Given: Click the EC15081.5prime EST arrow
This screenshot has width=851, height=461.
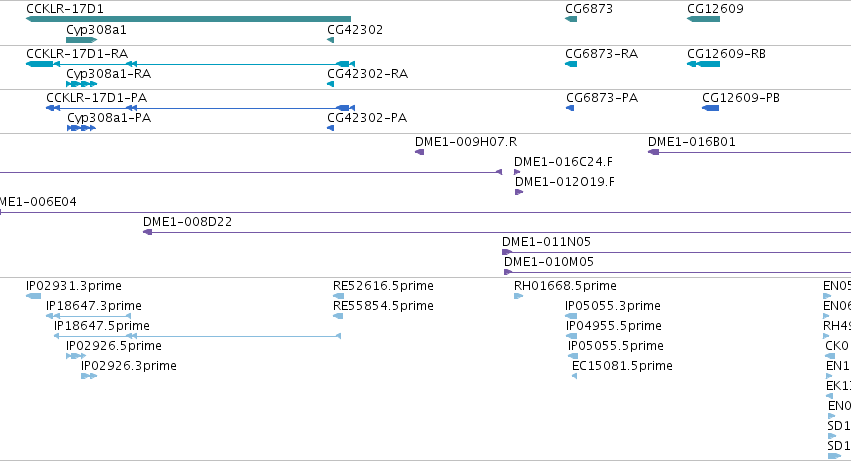Looking at the screenshot, I should coord(574,376).
